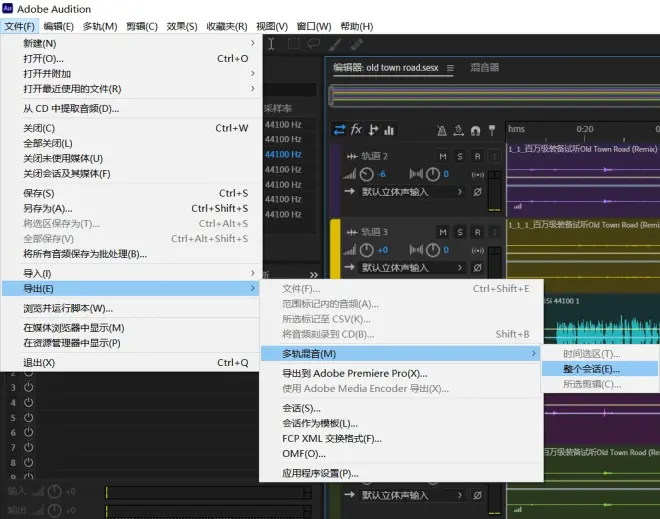The image size is (660, 519).
Task: Click the stereo pan icon on 轨道 3
Action: tap(416, 250)
